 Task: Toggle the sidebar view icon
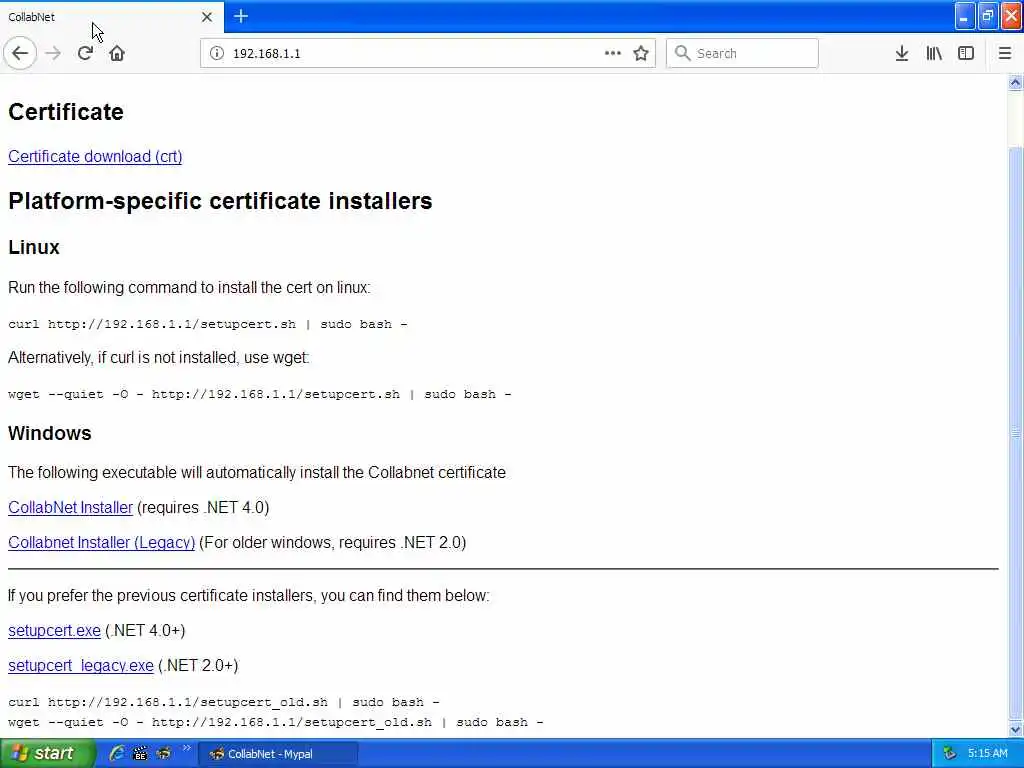pos(966,53)
